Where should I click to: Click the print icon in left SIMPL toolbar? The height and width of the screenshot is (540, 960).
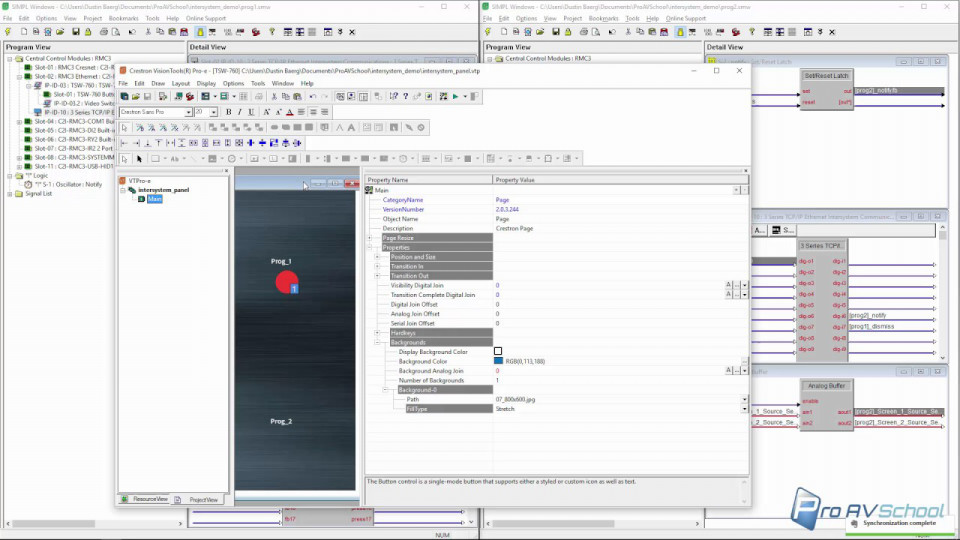pos(103,32)
